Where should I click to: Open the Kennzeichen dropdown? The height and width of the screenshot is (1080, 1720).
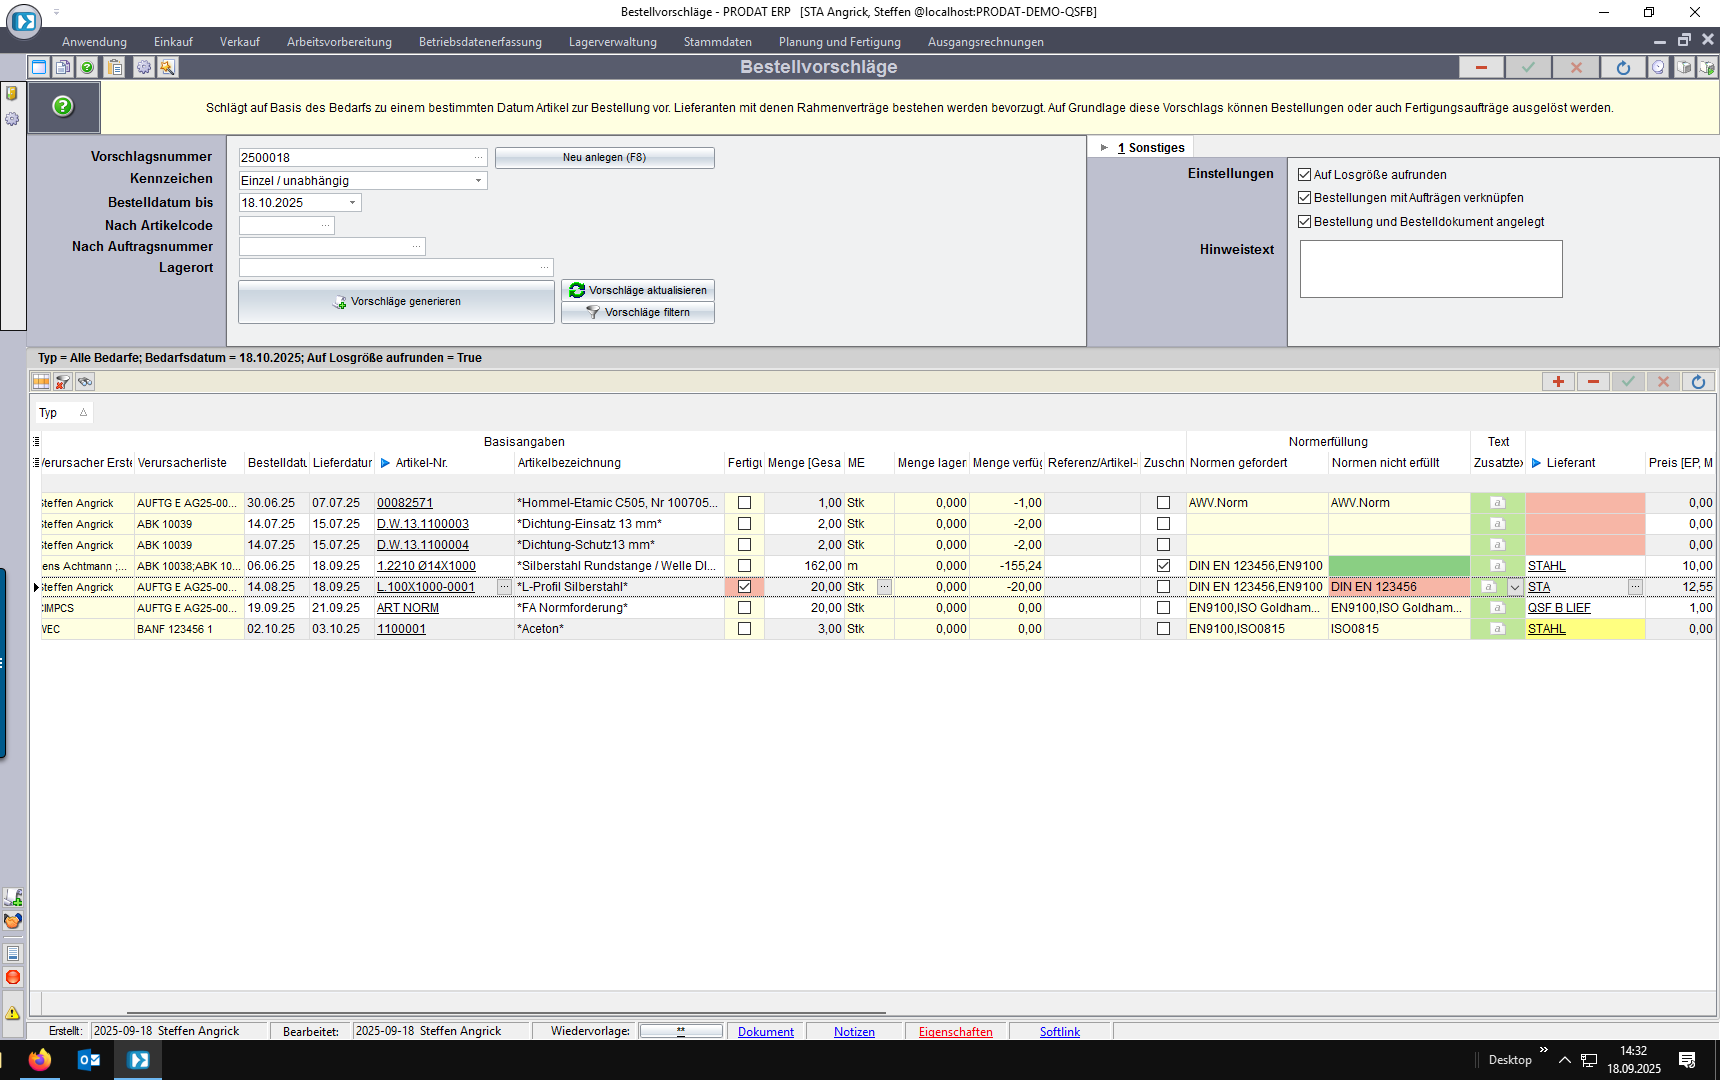click(478, 181)
